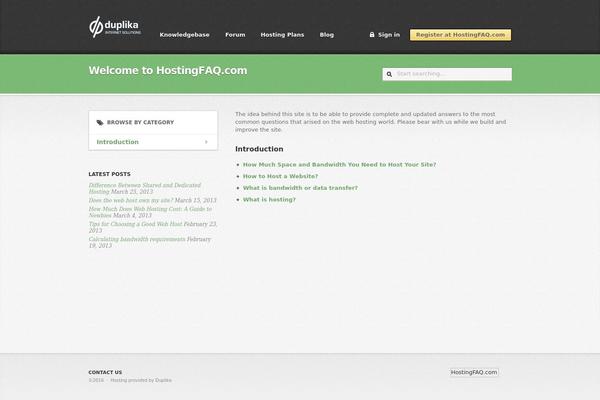The width and height of the screenshot is (600, 400).
Task: Open the Blog menu item
Action: tap(327, 35)
